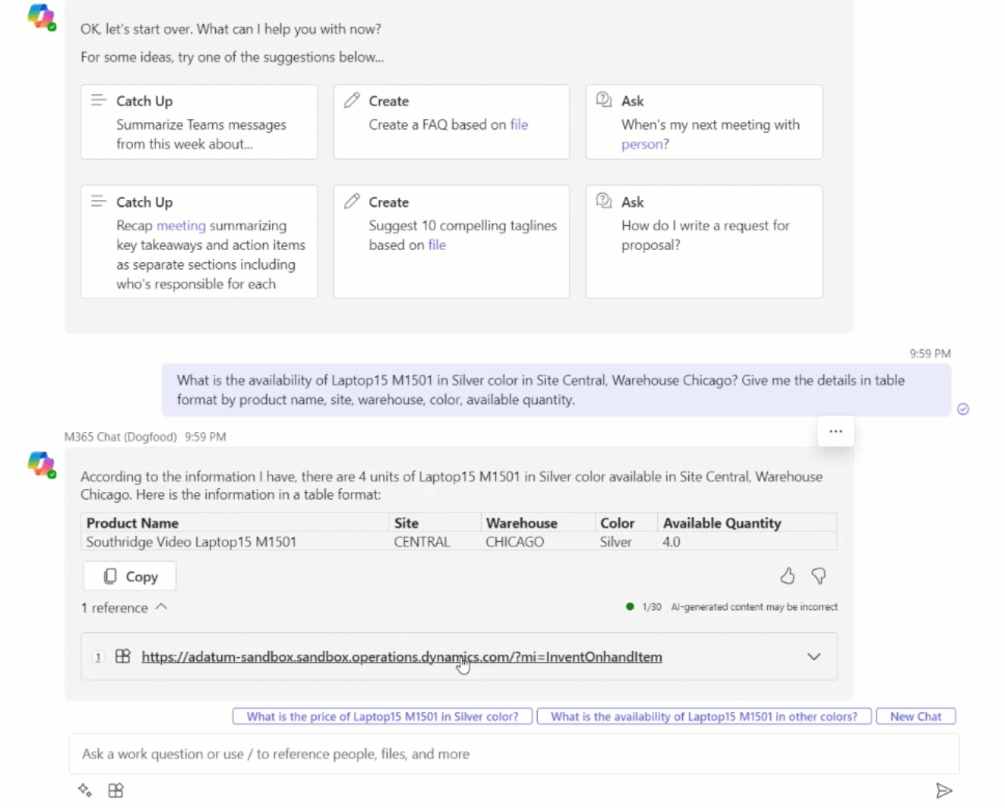Choose Create a FAQ based on file card

click(451, 122)
